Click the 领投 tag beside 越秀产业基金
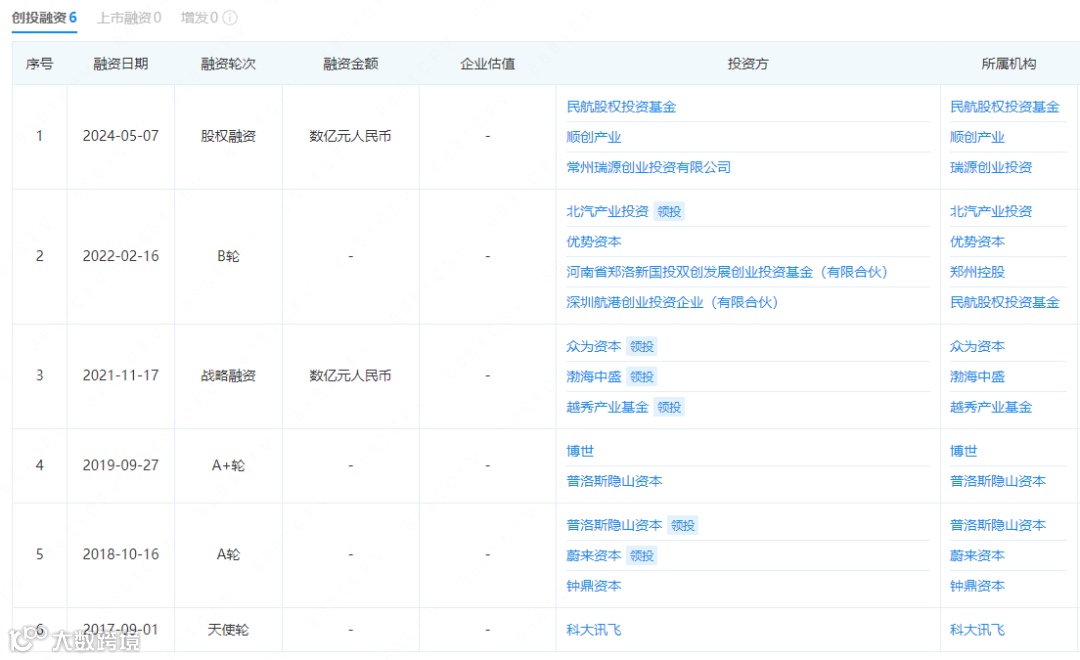The image size is (1080, 660). point(669,407)
